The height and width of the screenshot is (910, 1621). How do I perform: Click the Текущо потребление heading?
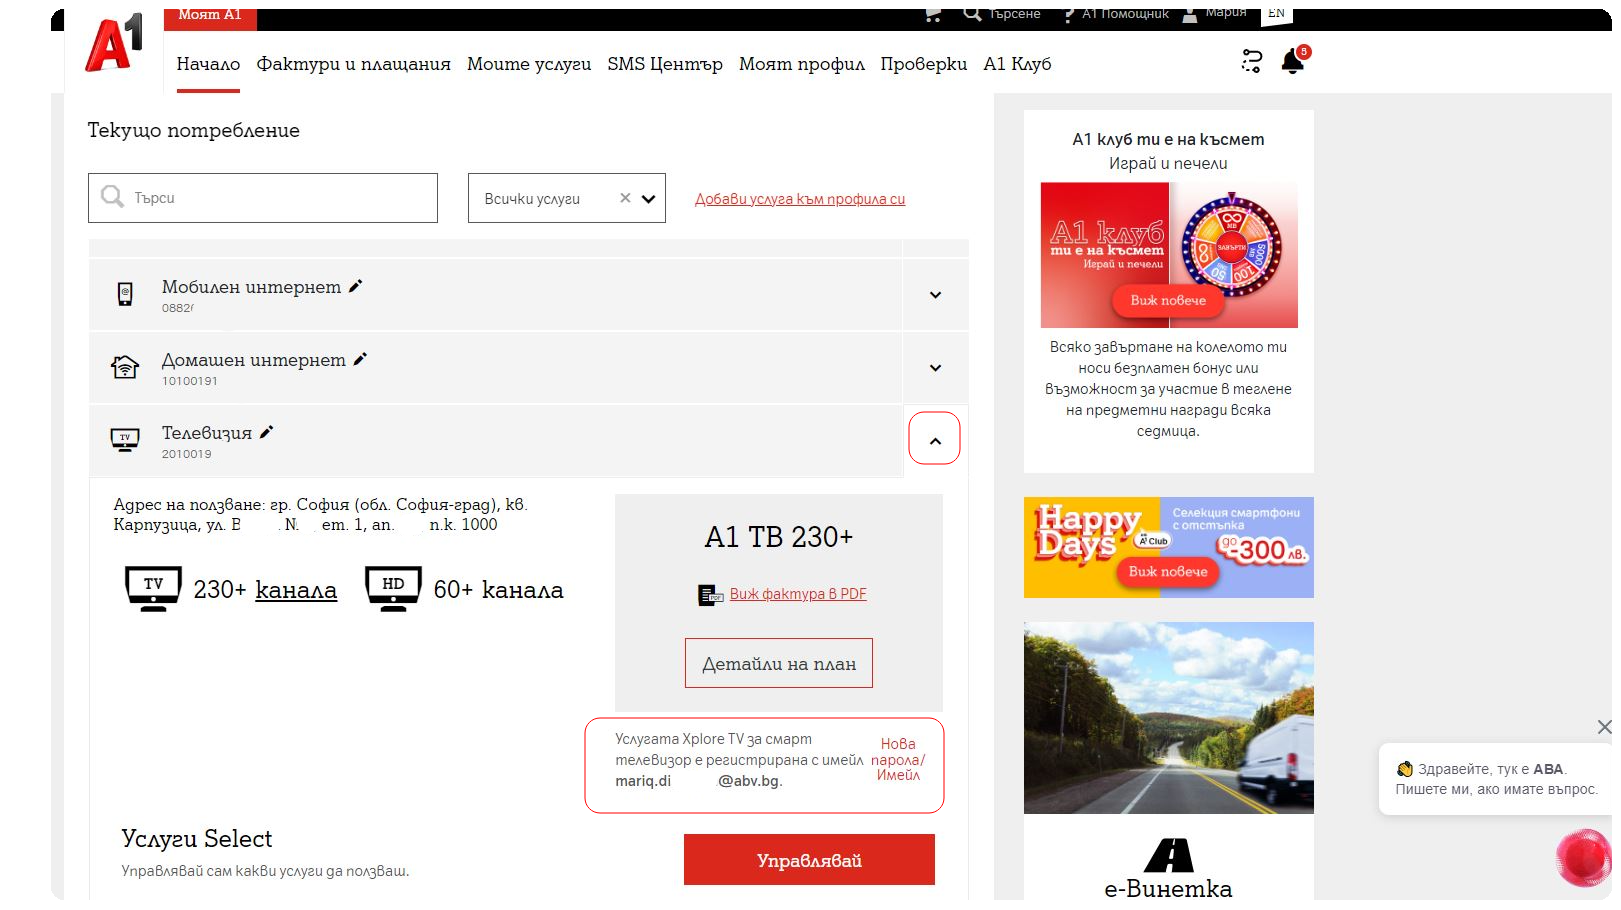click(194, 131)
